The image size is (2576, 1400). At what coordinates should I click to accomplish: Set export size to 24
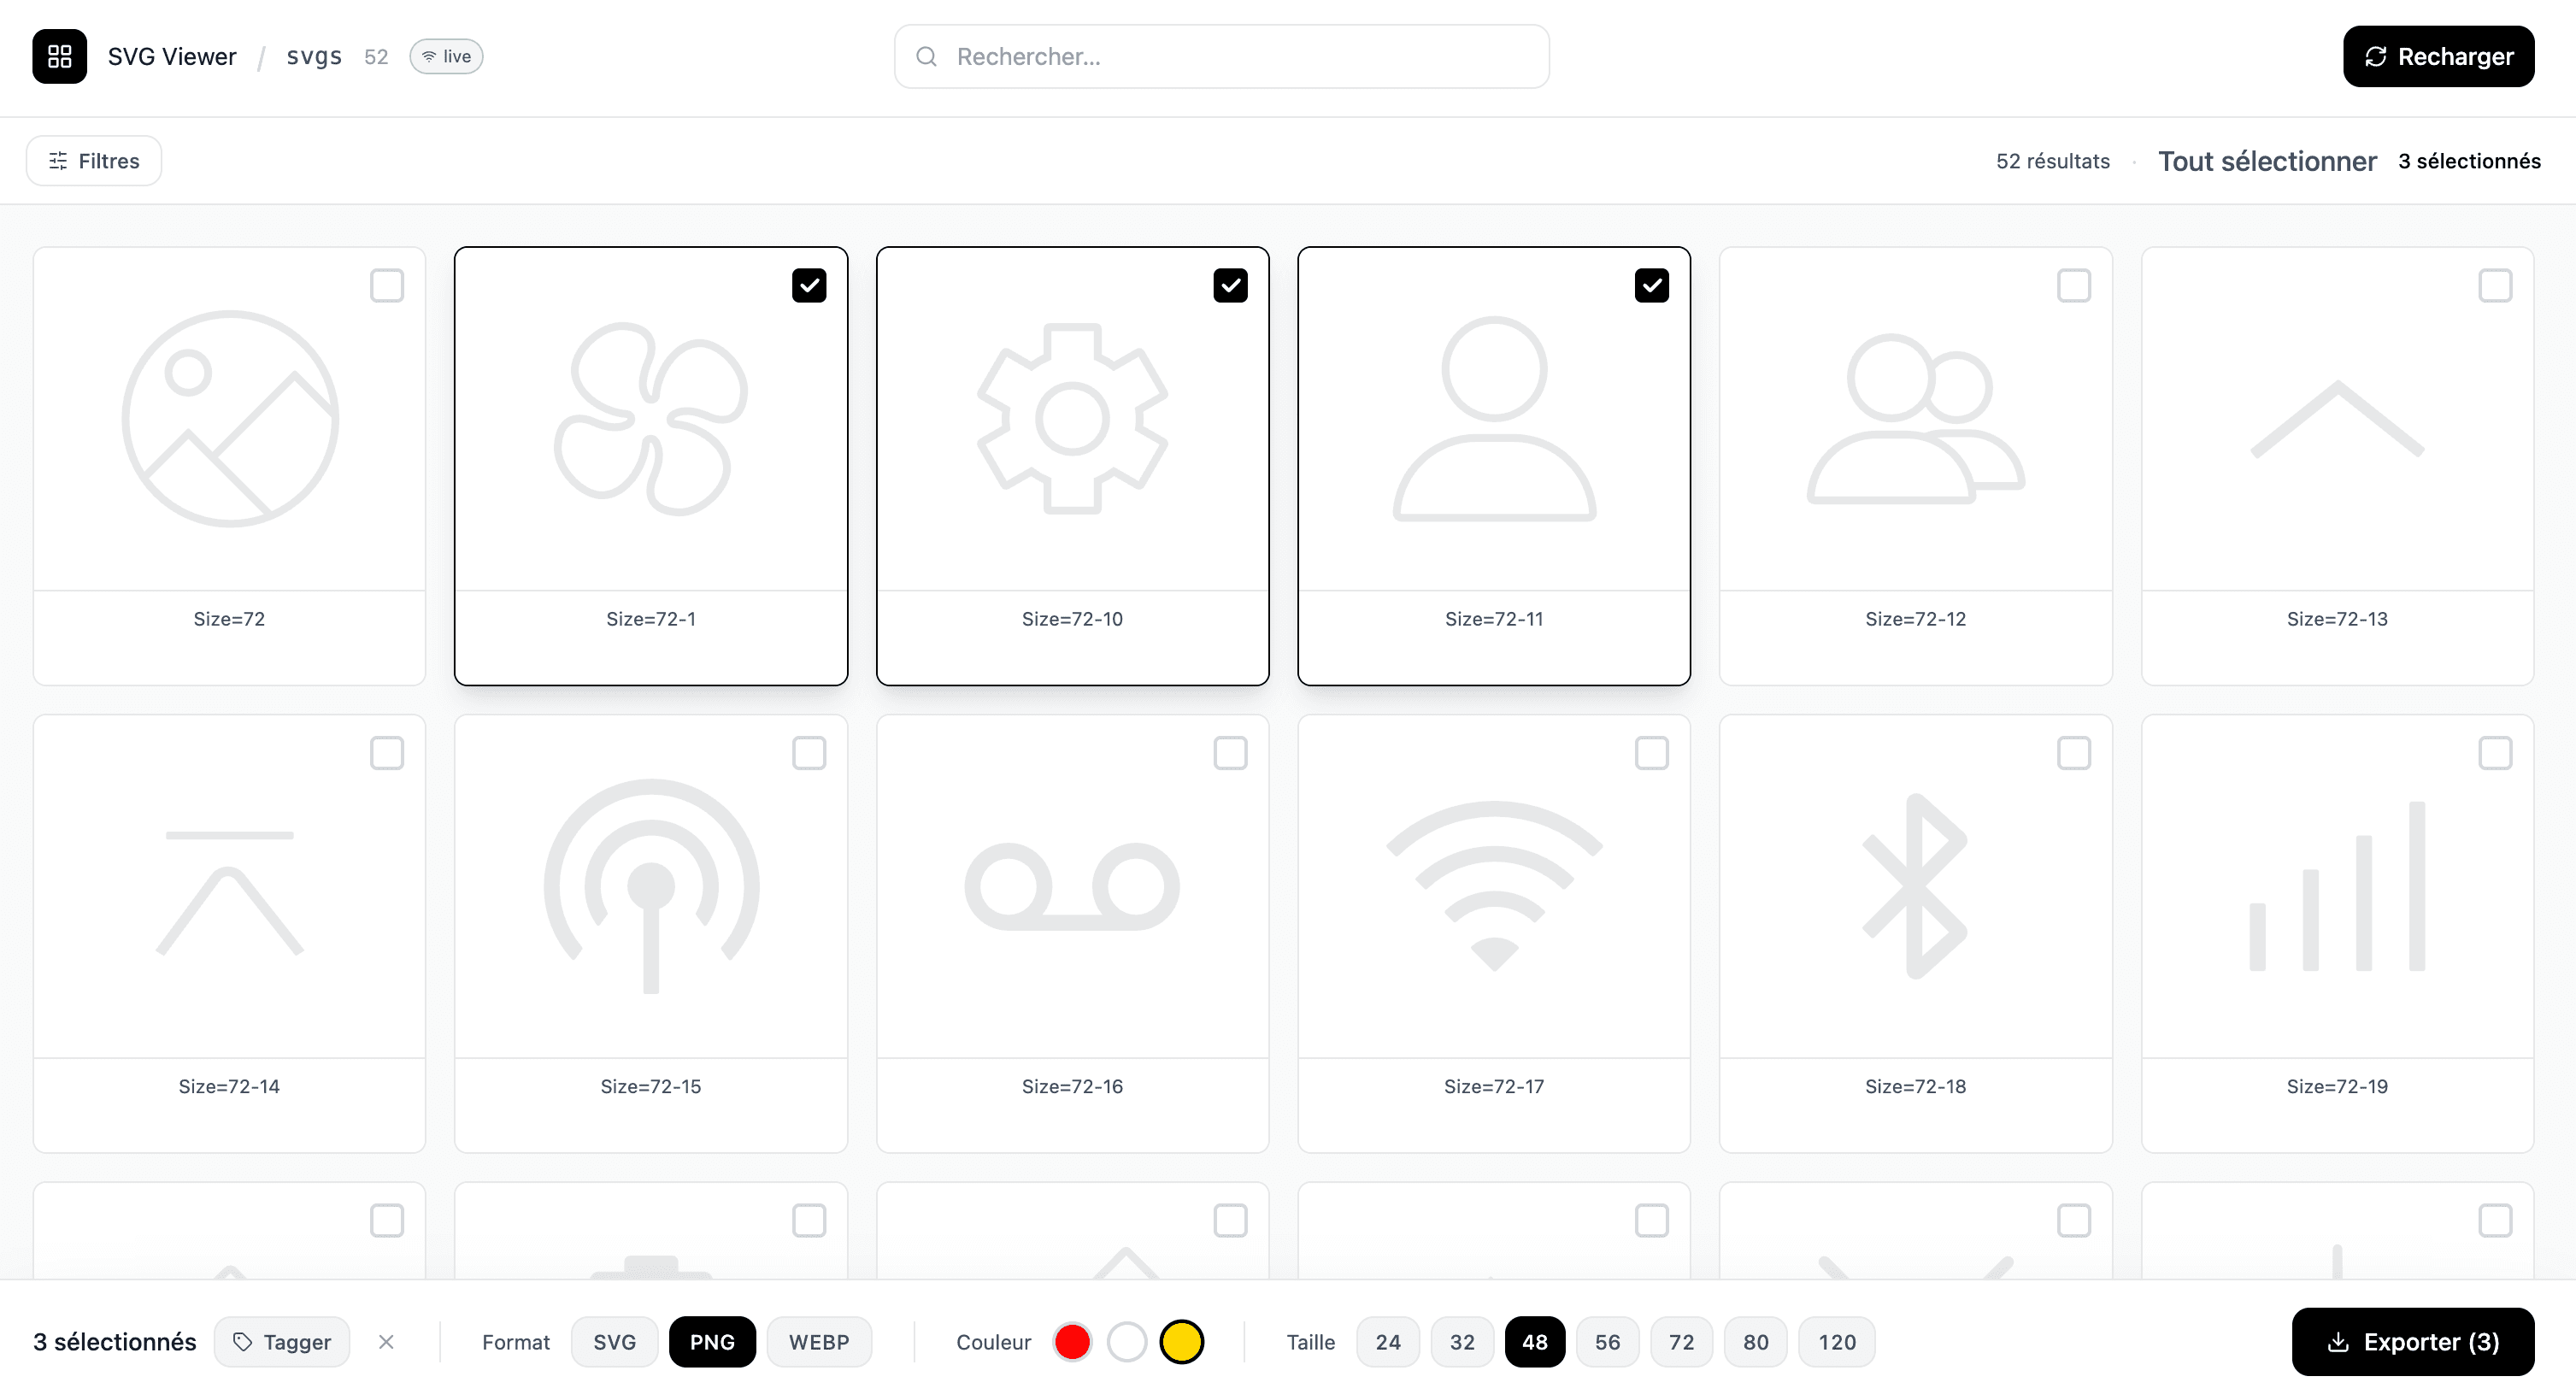1388,1341
